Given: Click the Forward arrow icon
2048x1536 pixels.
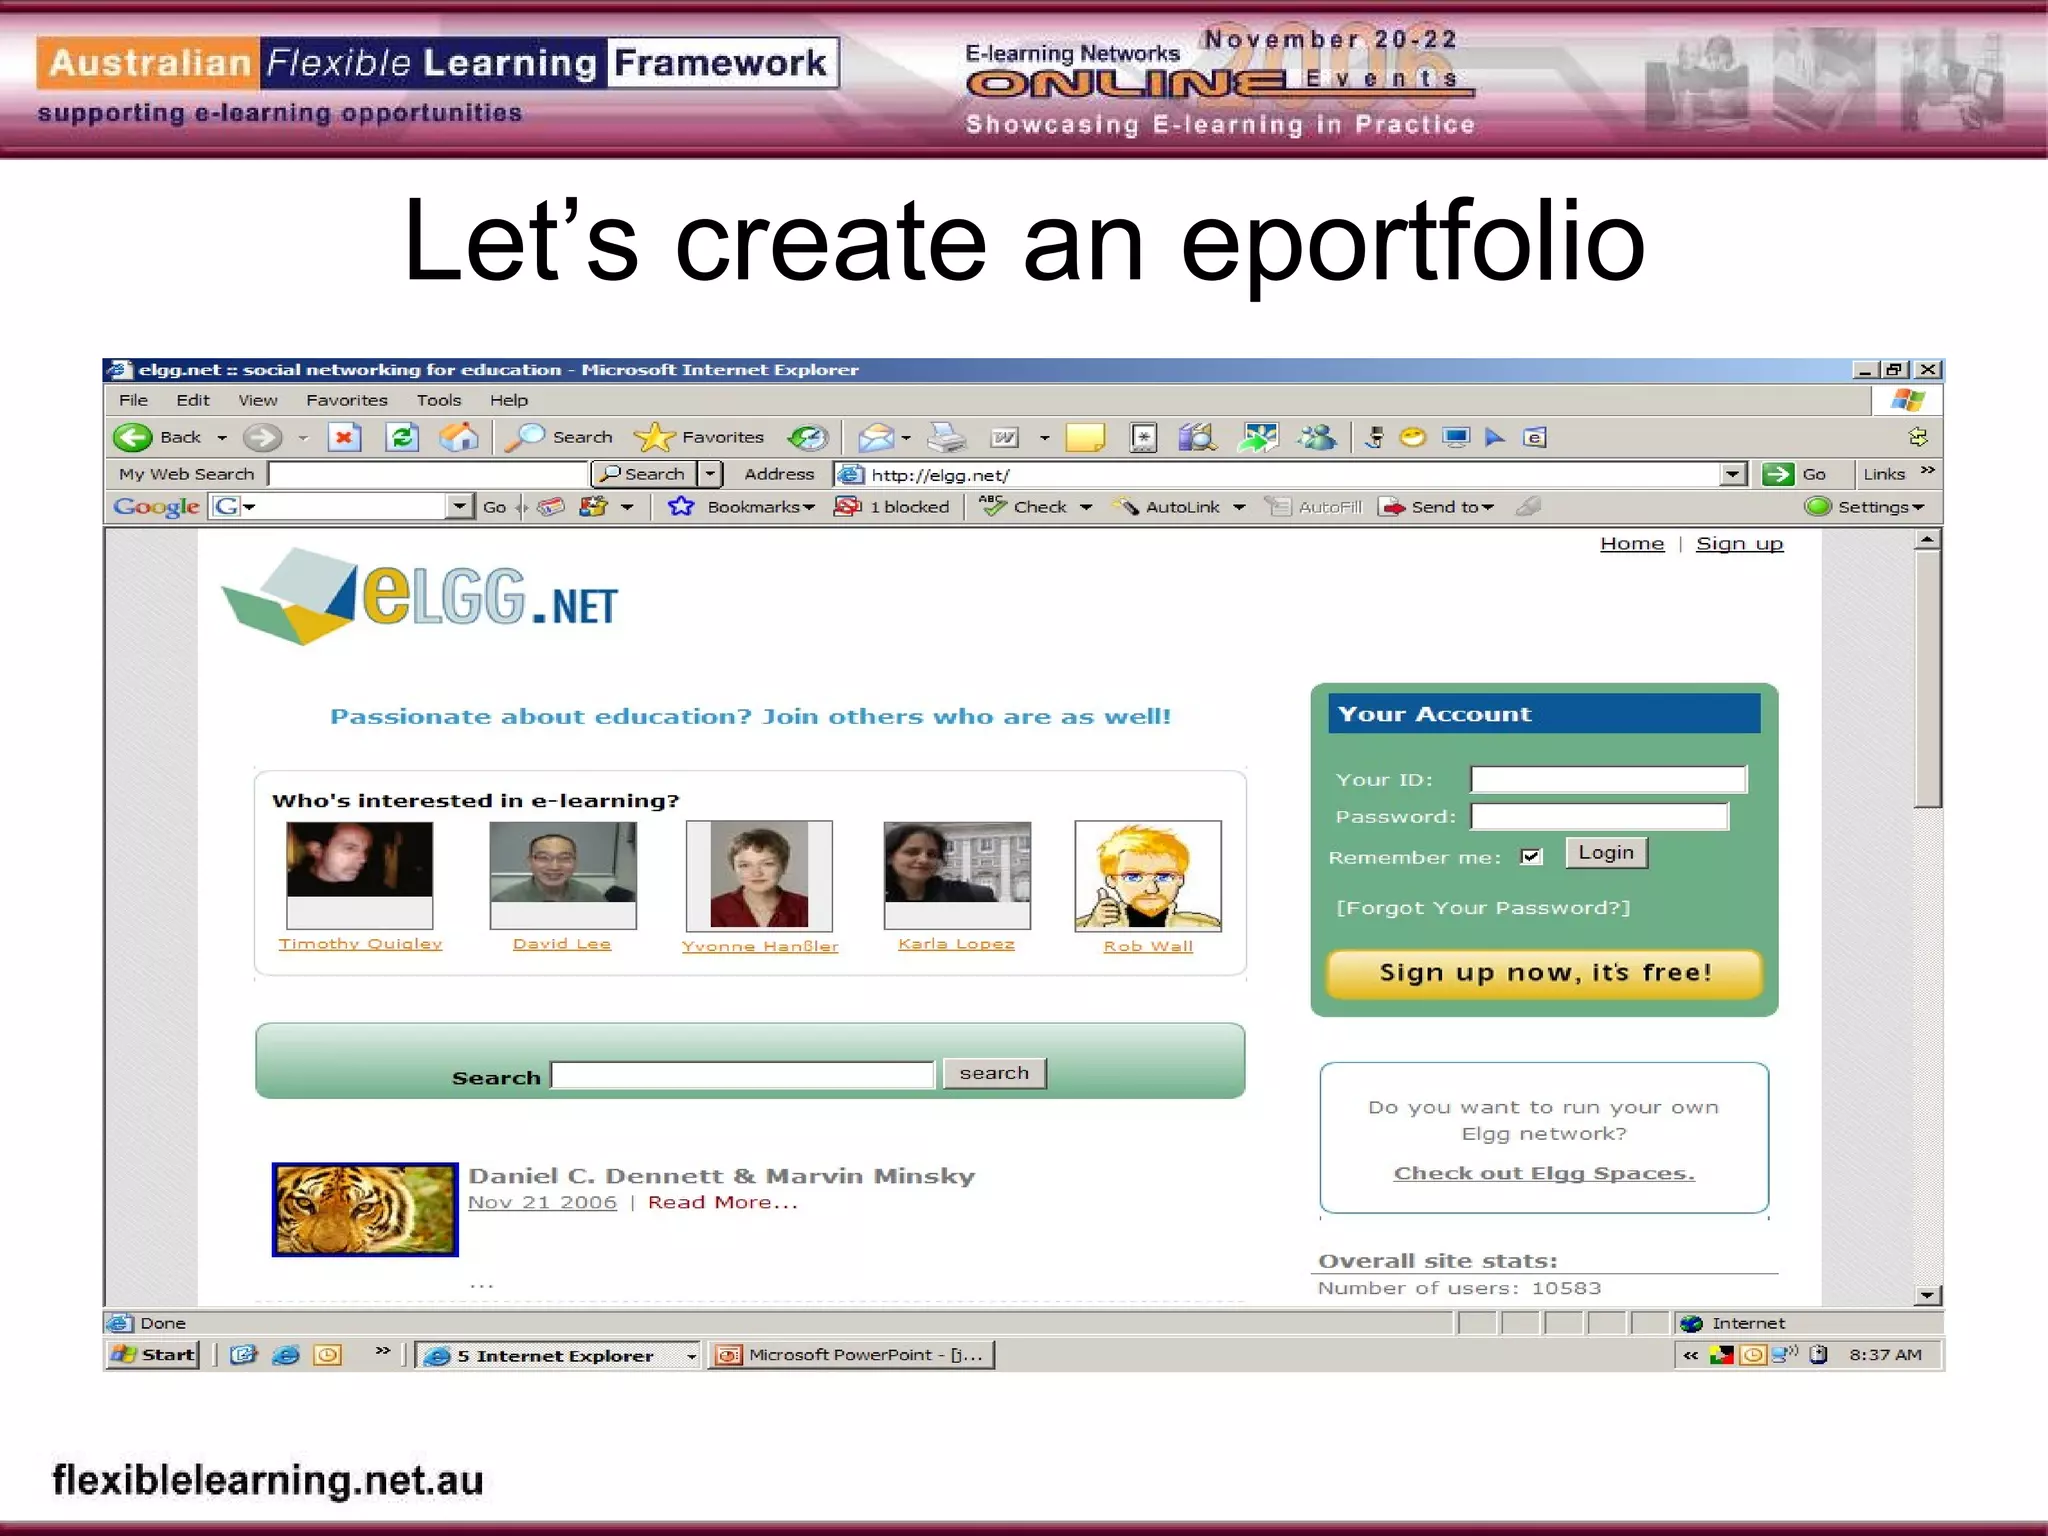Looking at the screenshot, I should click(263, 437).
